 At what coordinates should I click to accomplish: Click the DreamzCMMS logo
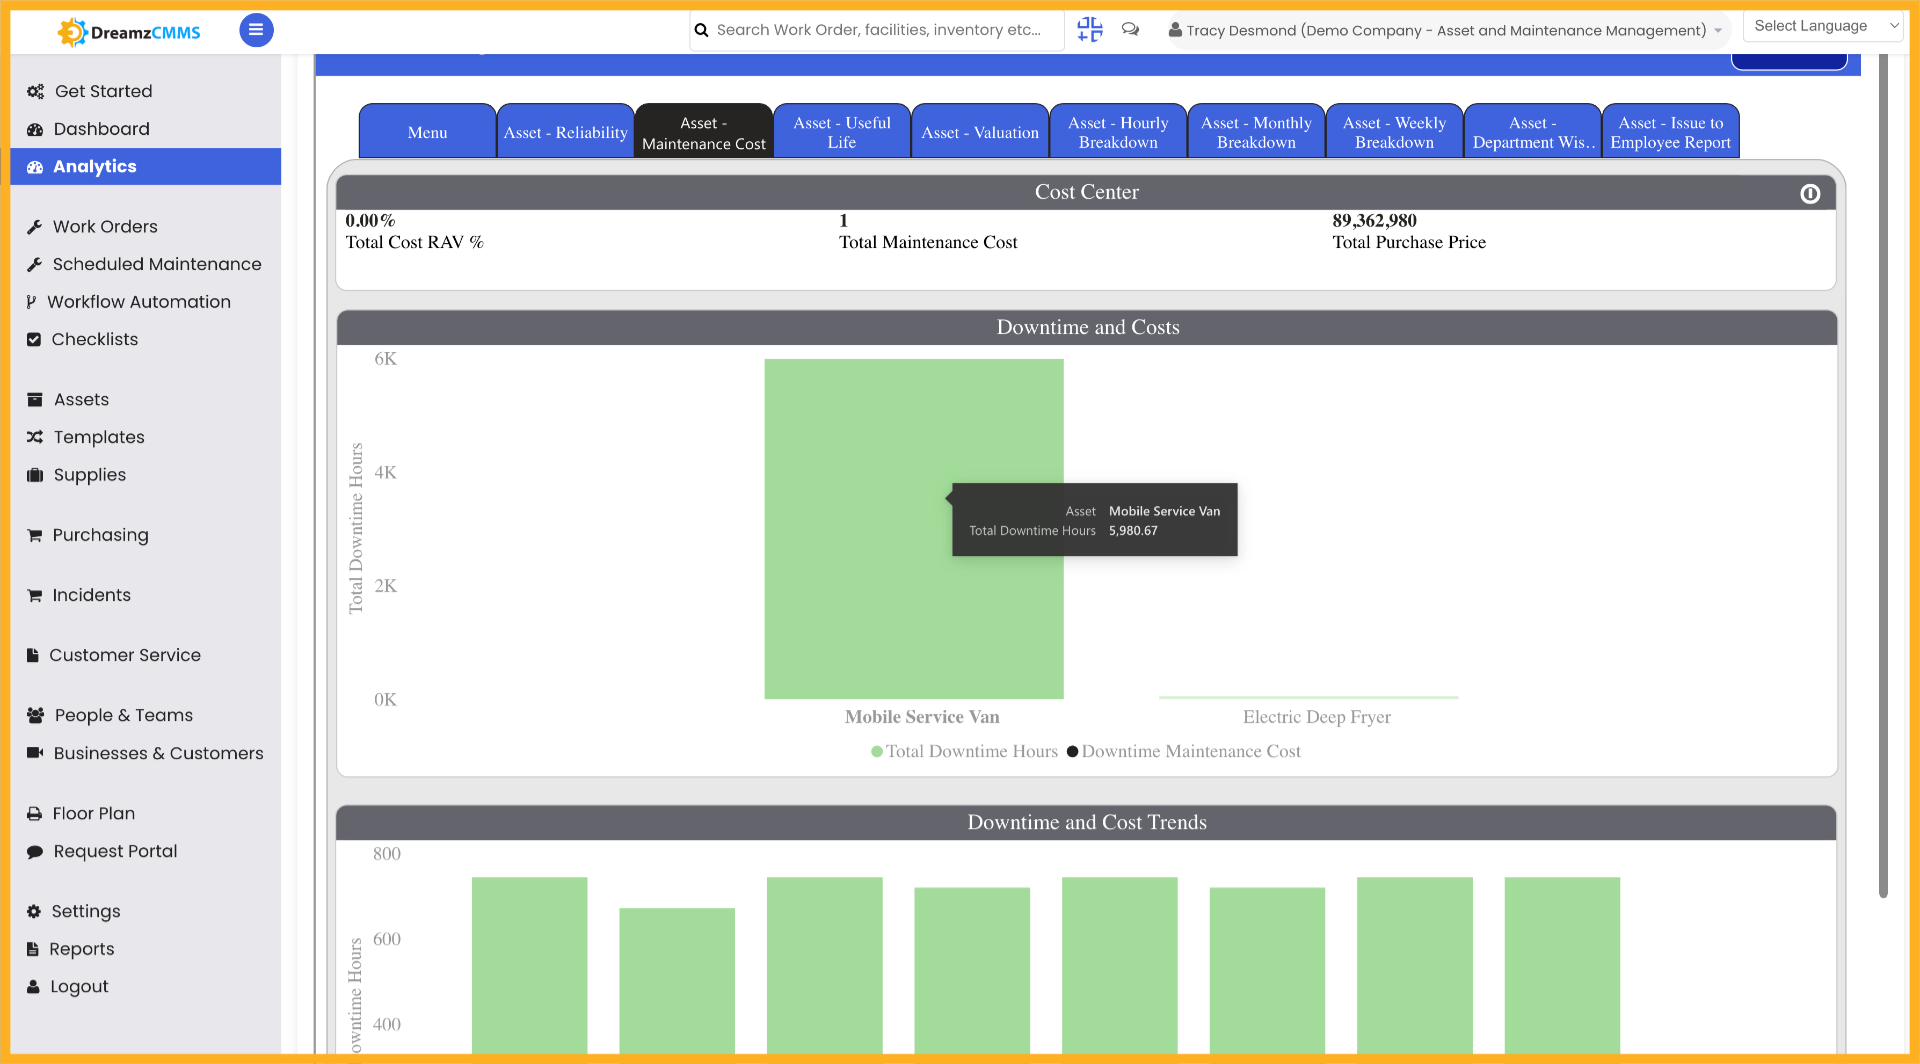127,31
